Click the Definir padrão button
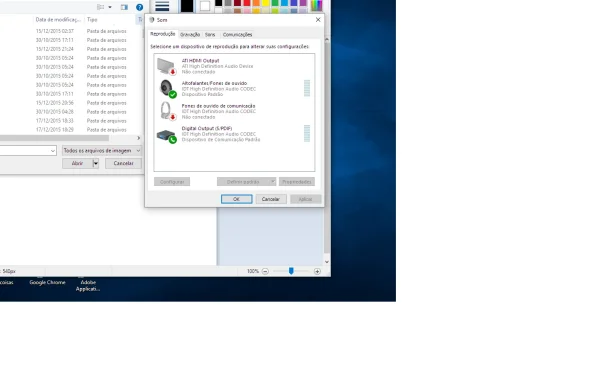 click(x=243, y=182)
